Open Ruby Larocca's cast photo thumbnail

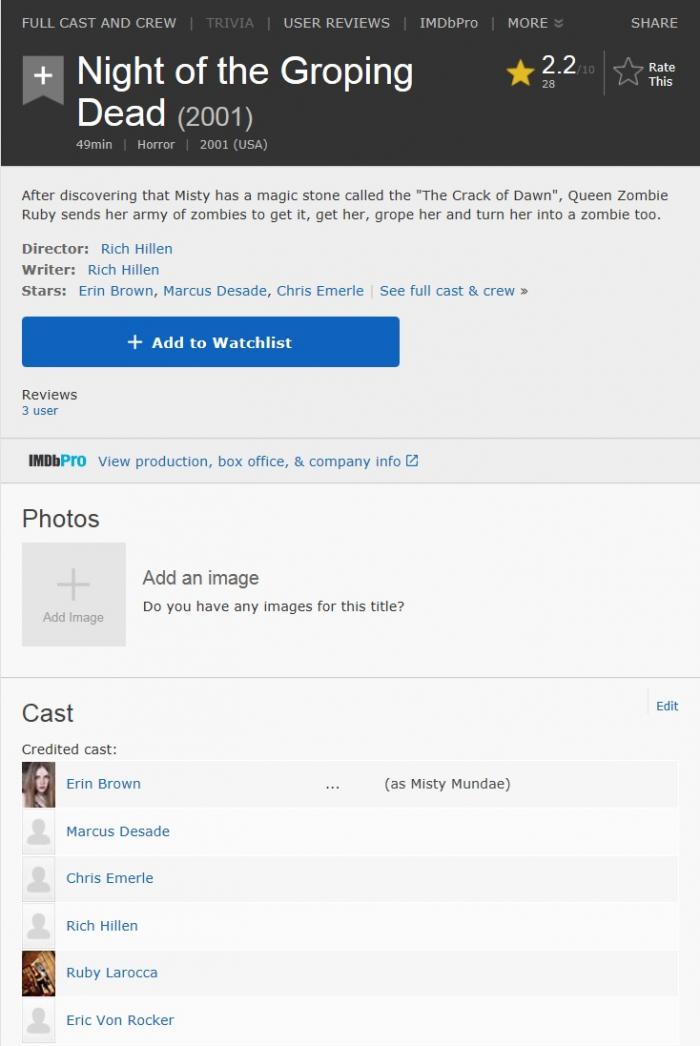pos(39,973)
